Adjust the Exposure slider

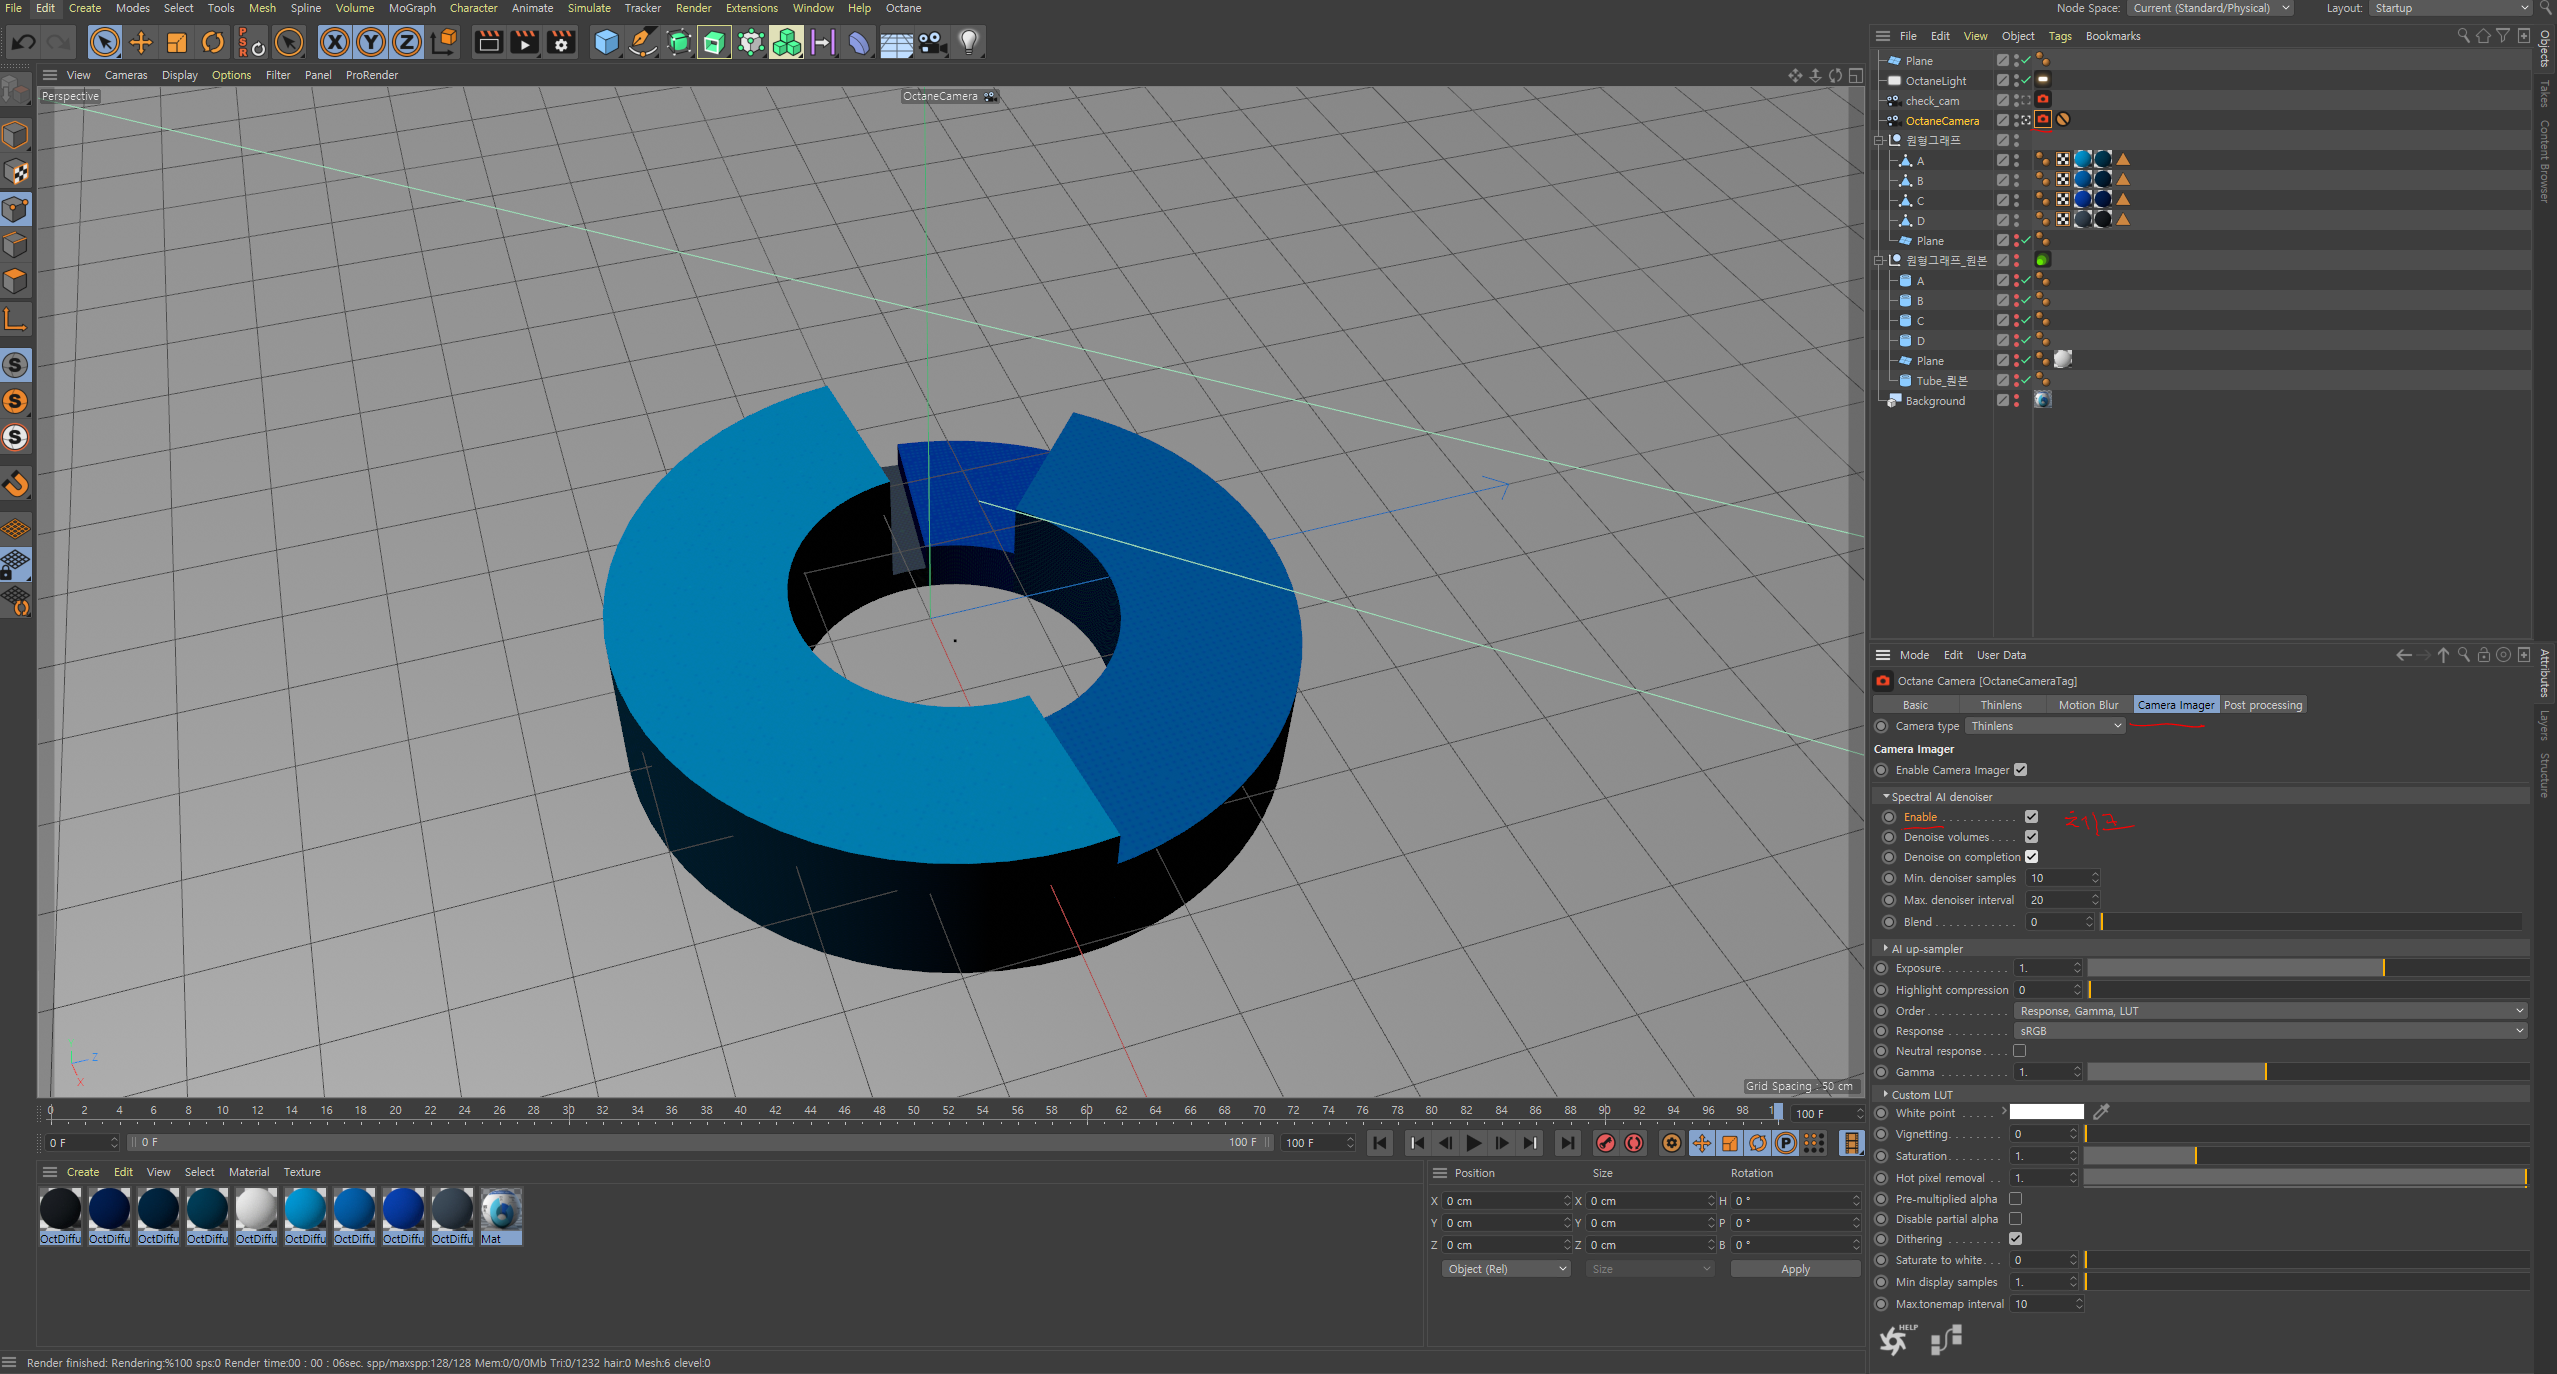click(2308, 968)
